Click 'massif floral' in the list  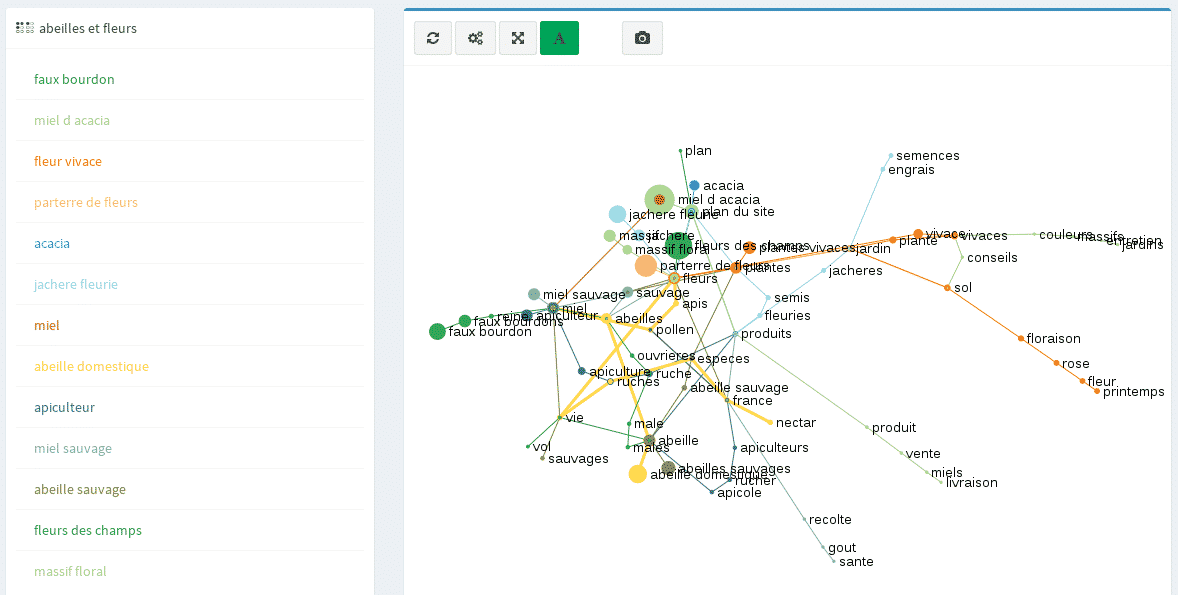[x=71, y=571]
